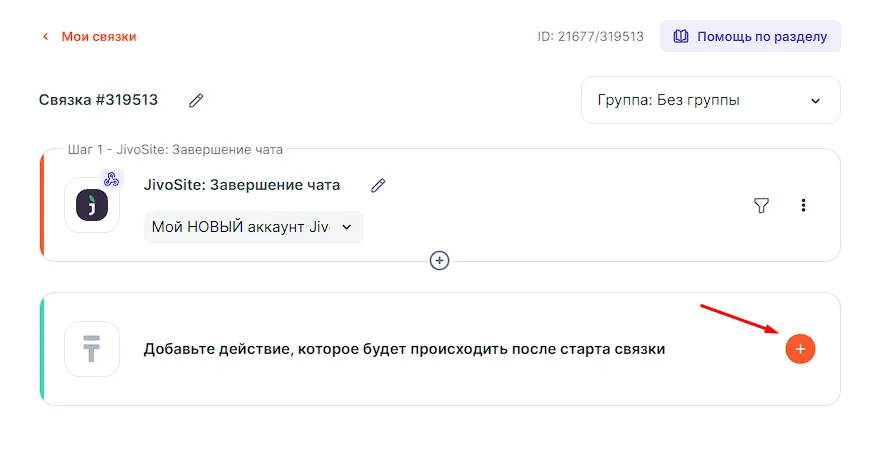Click the JivoSite app logo icon
Viewport: 887px width, 452px height.
coord(92,205)
